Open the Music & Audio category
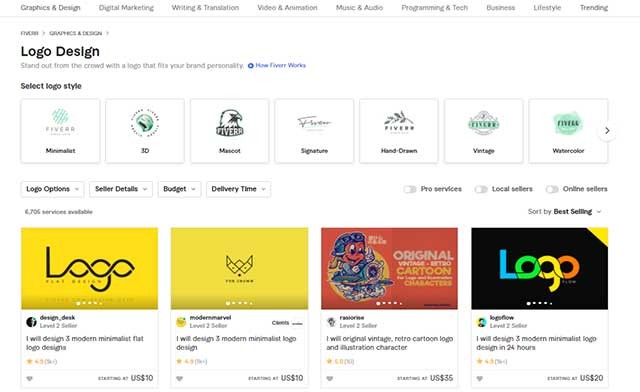This screenshot has width=640, height=392. coord(359,7)
